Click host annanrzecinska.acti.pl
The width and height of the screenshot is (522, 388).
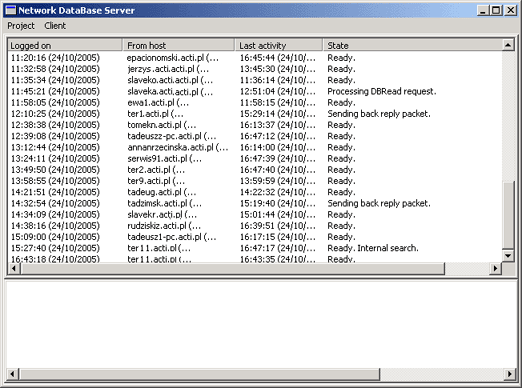tap(178, 147)
